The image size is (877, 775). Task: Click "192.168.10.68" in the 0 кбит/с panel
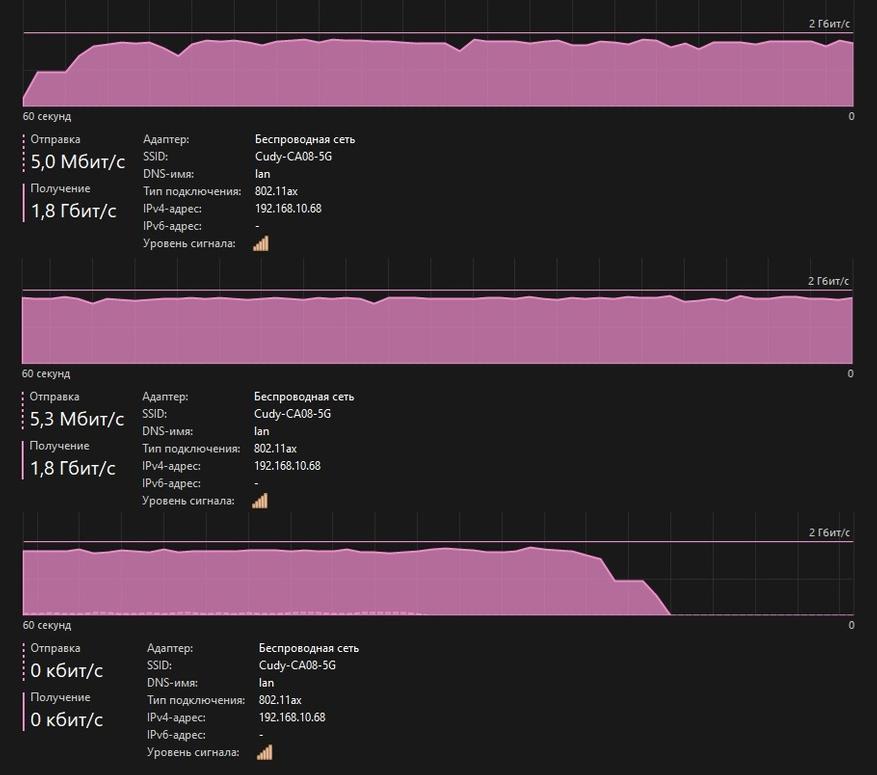[292, 717]
